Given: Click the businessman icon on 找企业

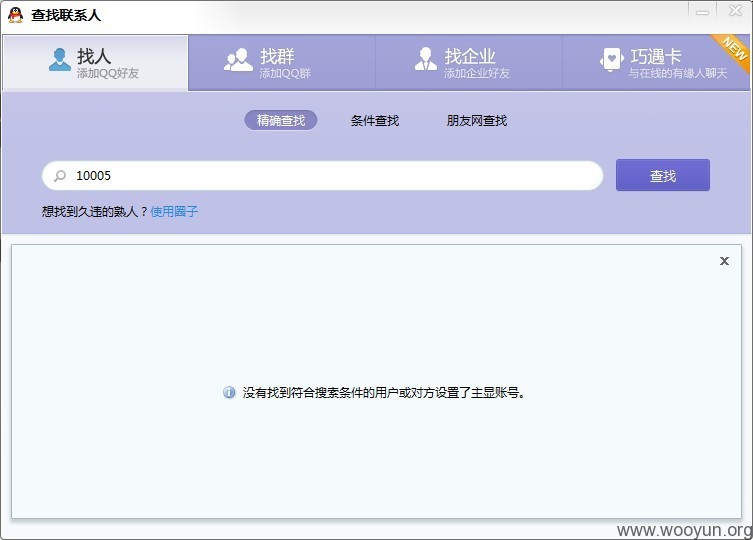Looking at the screenshot, I should [425, 59].
